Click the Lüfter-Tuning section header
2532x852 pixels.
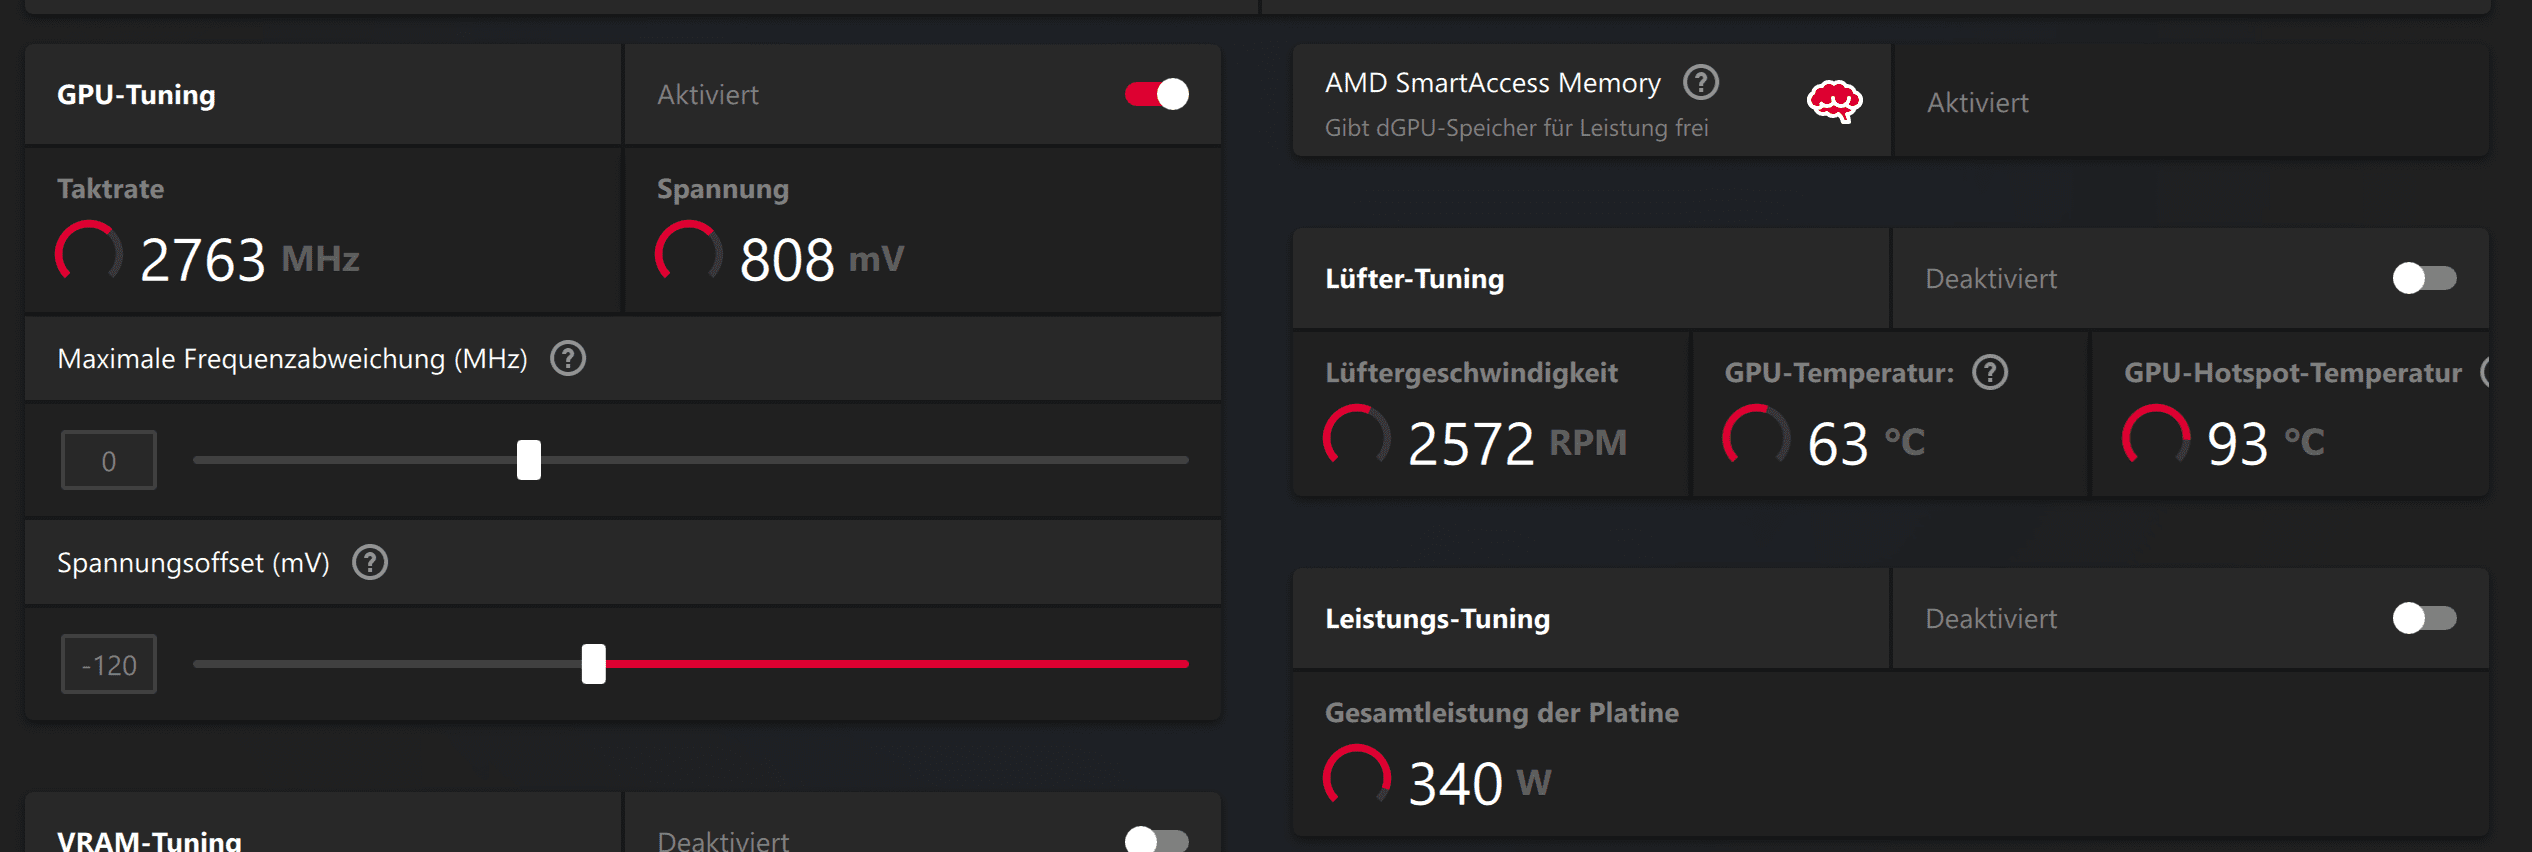pos(1414,278)
